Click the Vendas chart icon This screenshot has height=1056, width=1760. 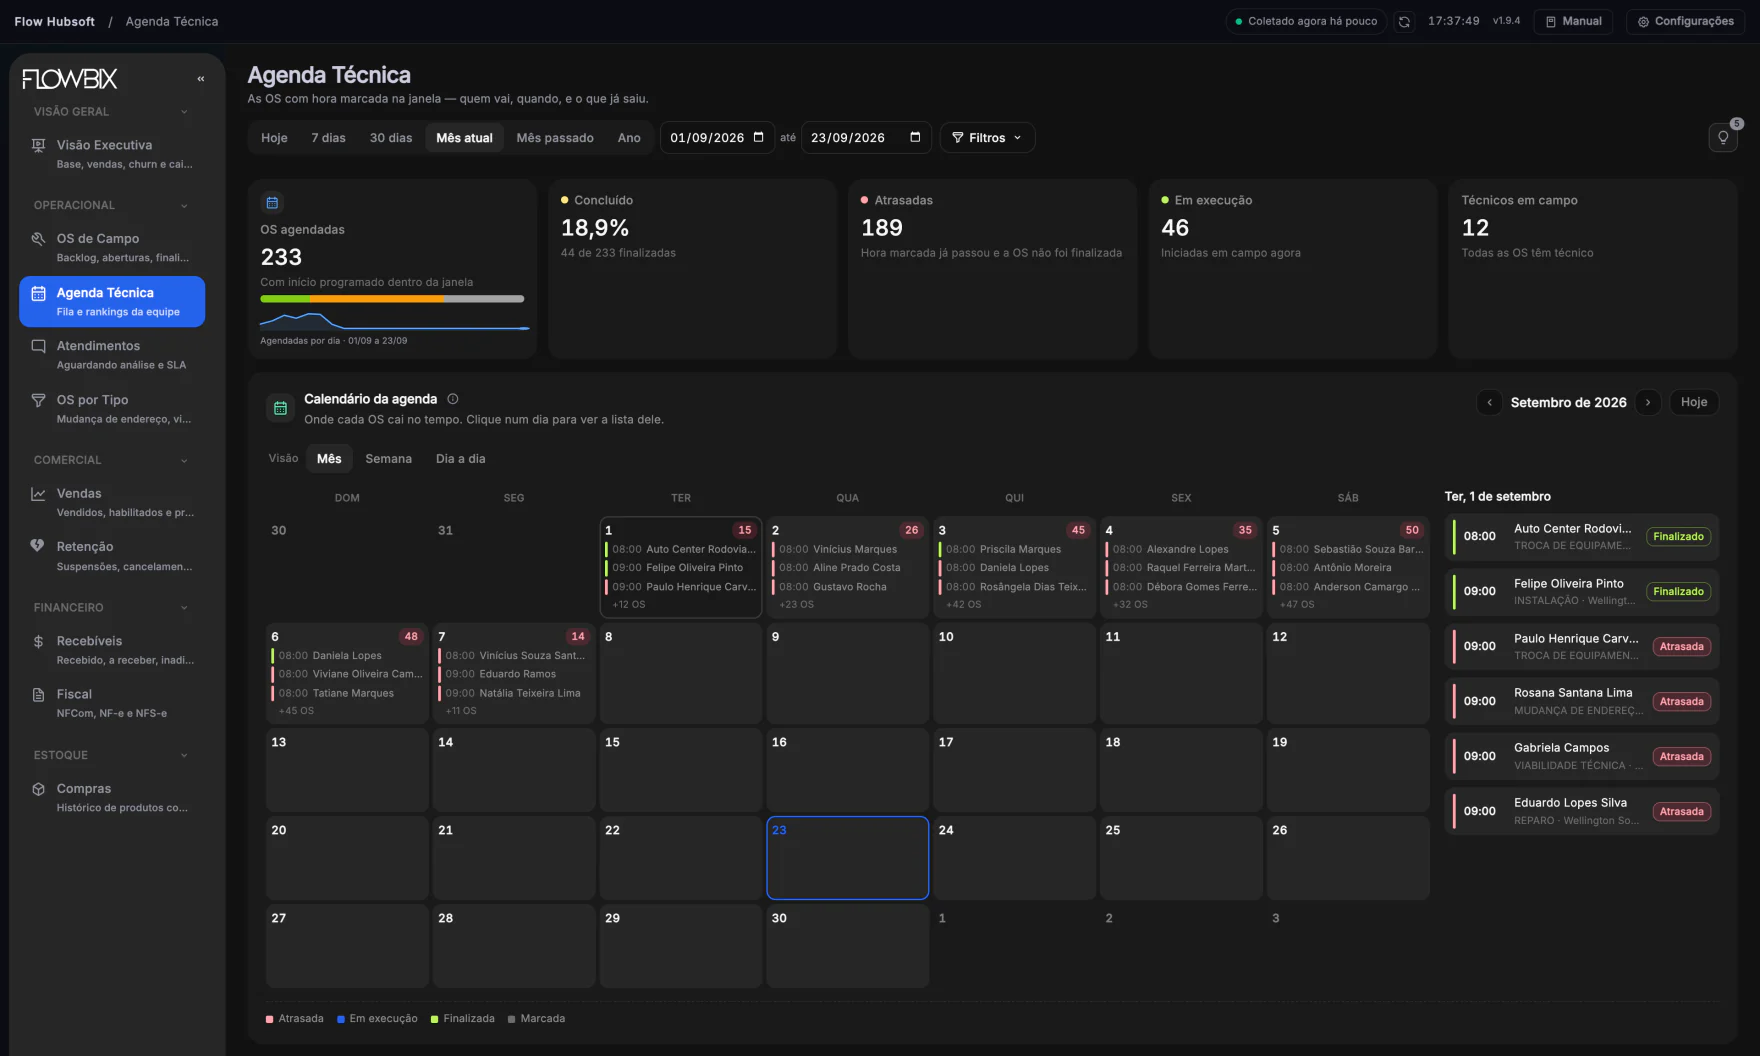pos(38,494)
